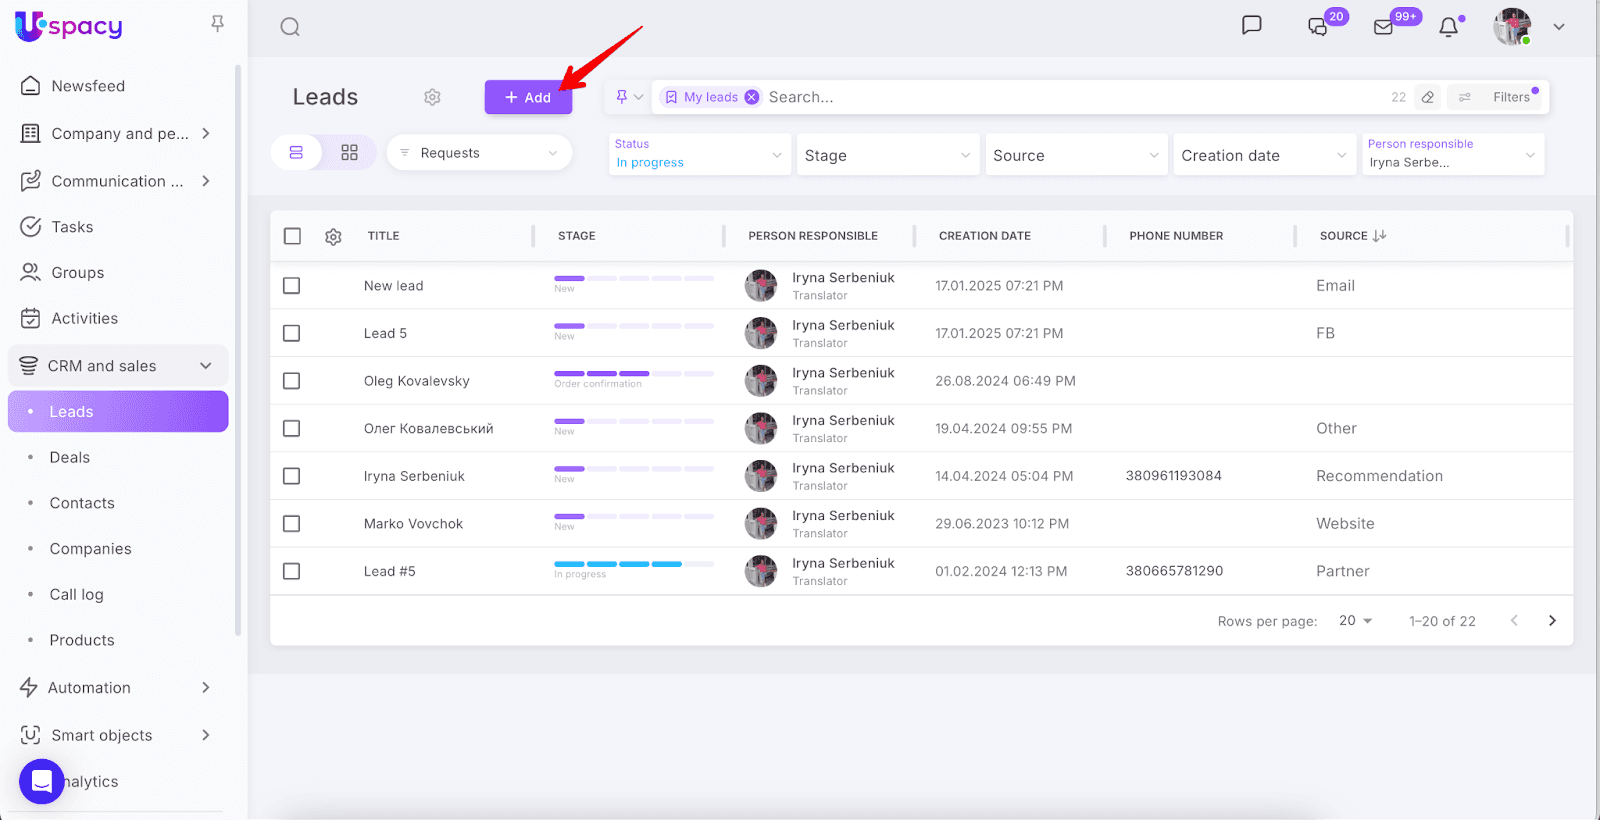Open the notifications bell icon
Screen dimensions: 1600x820
tap(1448, 27)
